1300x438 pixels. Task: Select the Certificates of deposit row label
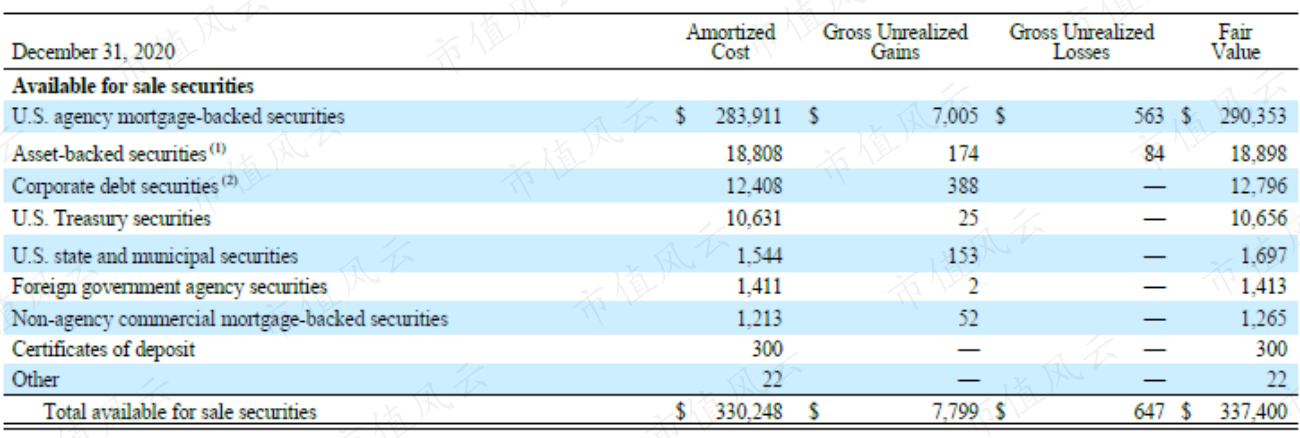103,350
